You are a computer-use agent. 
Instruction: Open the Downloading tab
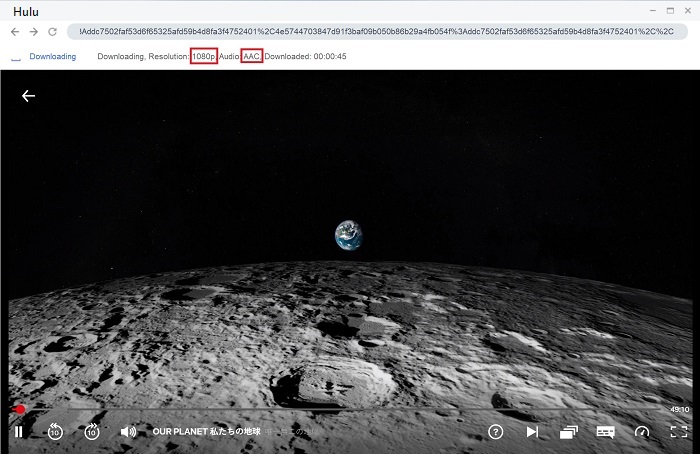52,56
